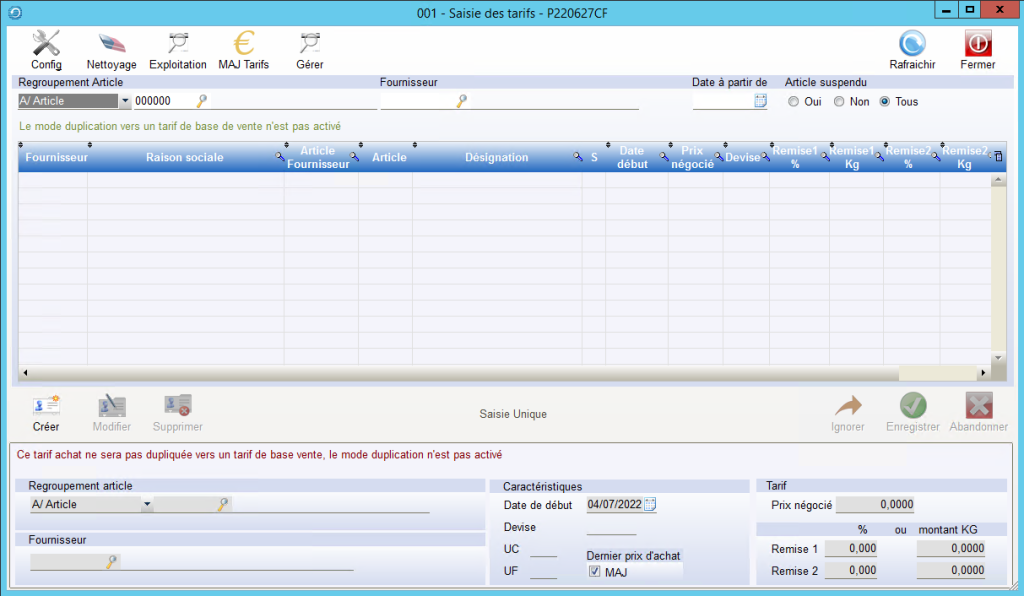Select the Oui radio for Article suspendu

pos(794,102)
